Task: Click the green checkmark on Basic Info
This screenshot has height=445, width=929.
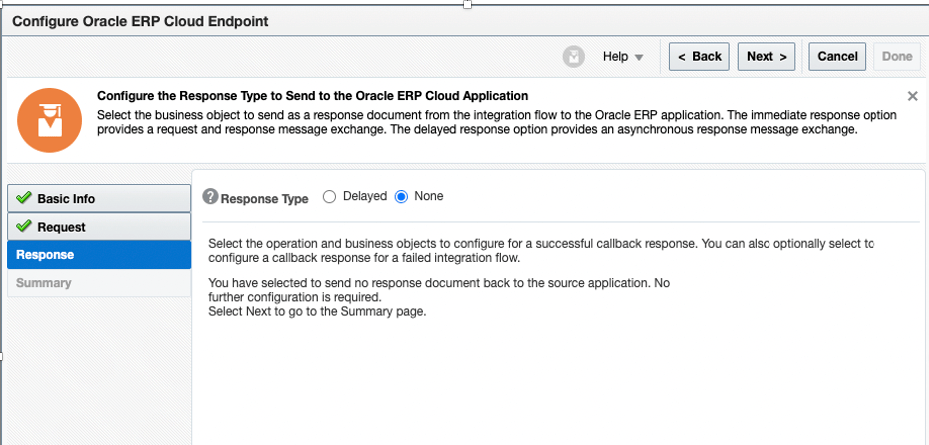Action: (x=24, y=199)
